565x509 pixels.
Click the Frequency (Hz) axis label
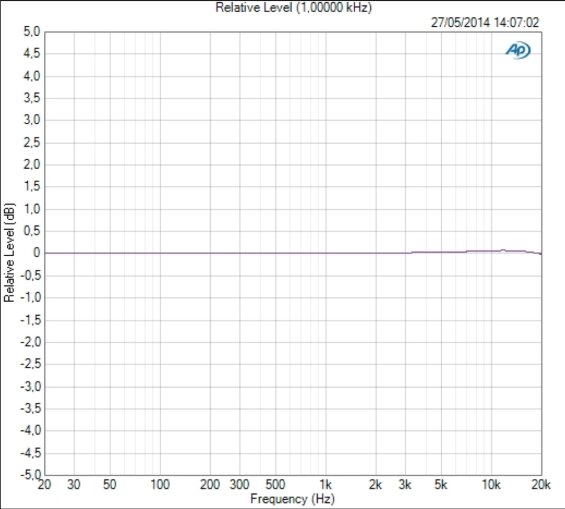pos(292,499)
